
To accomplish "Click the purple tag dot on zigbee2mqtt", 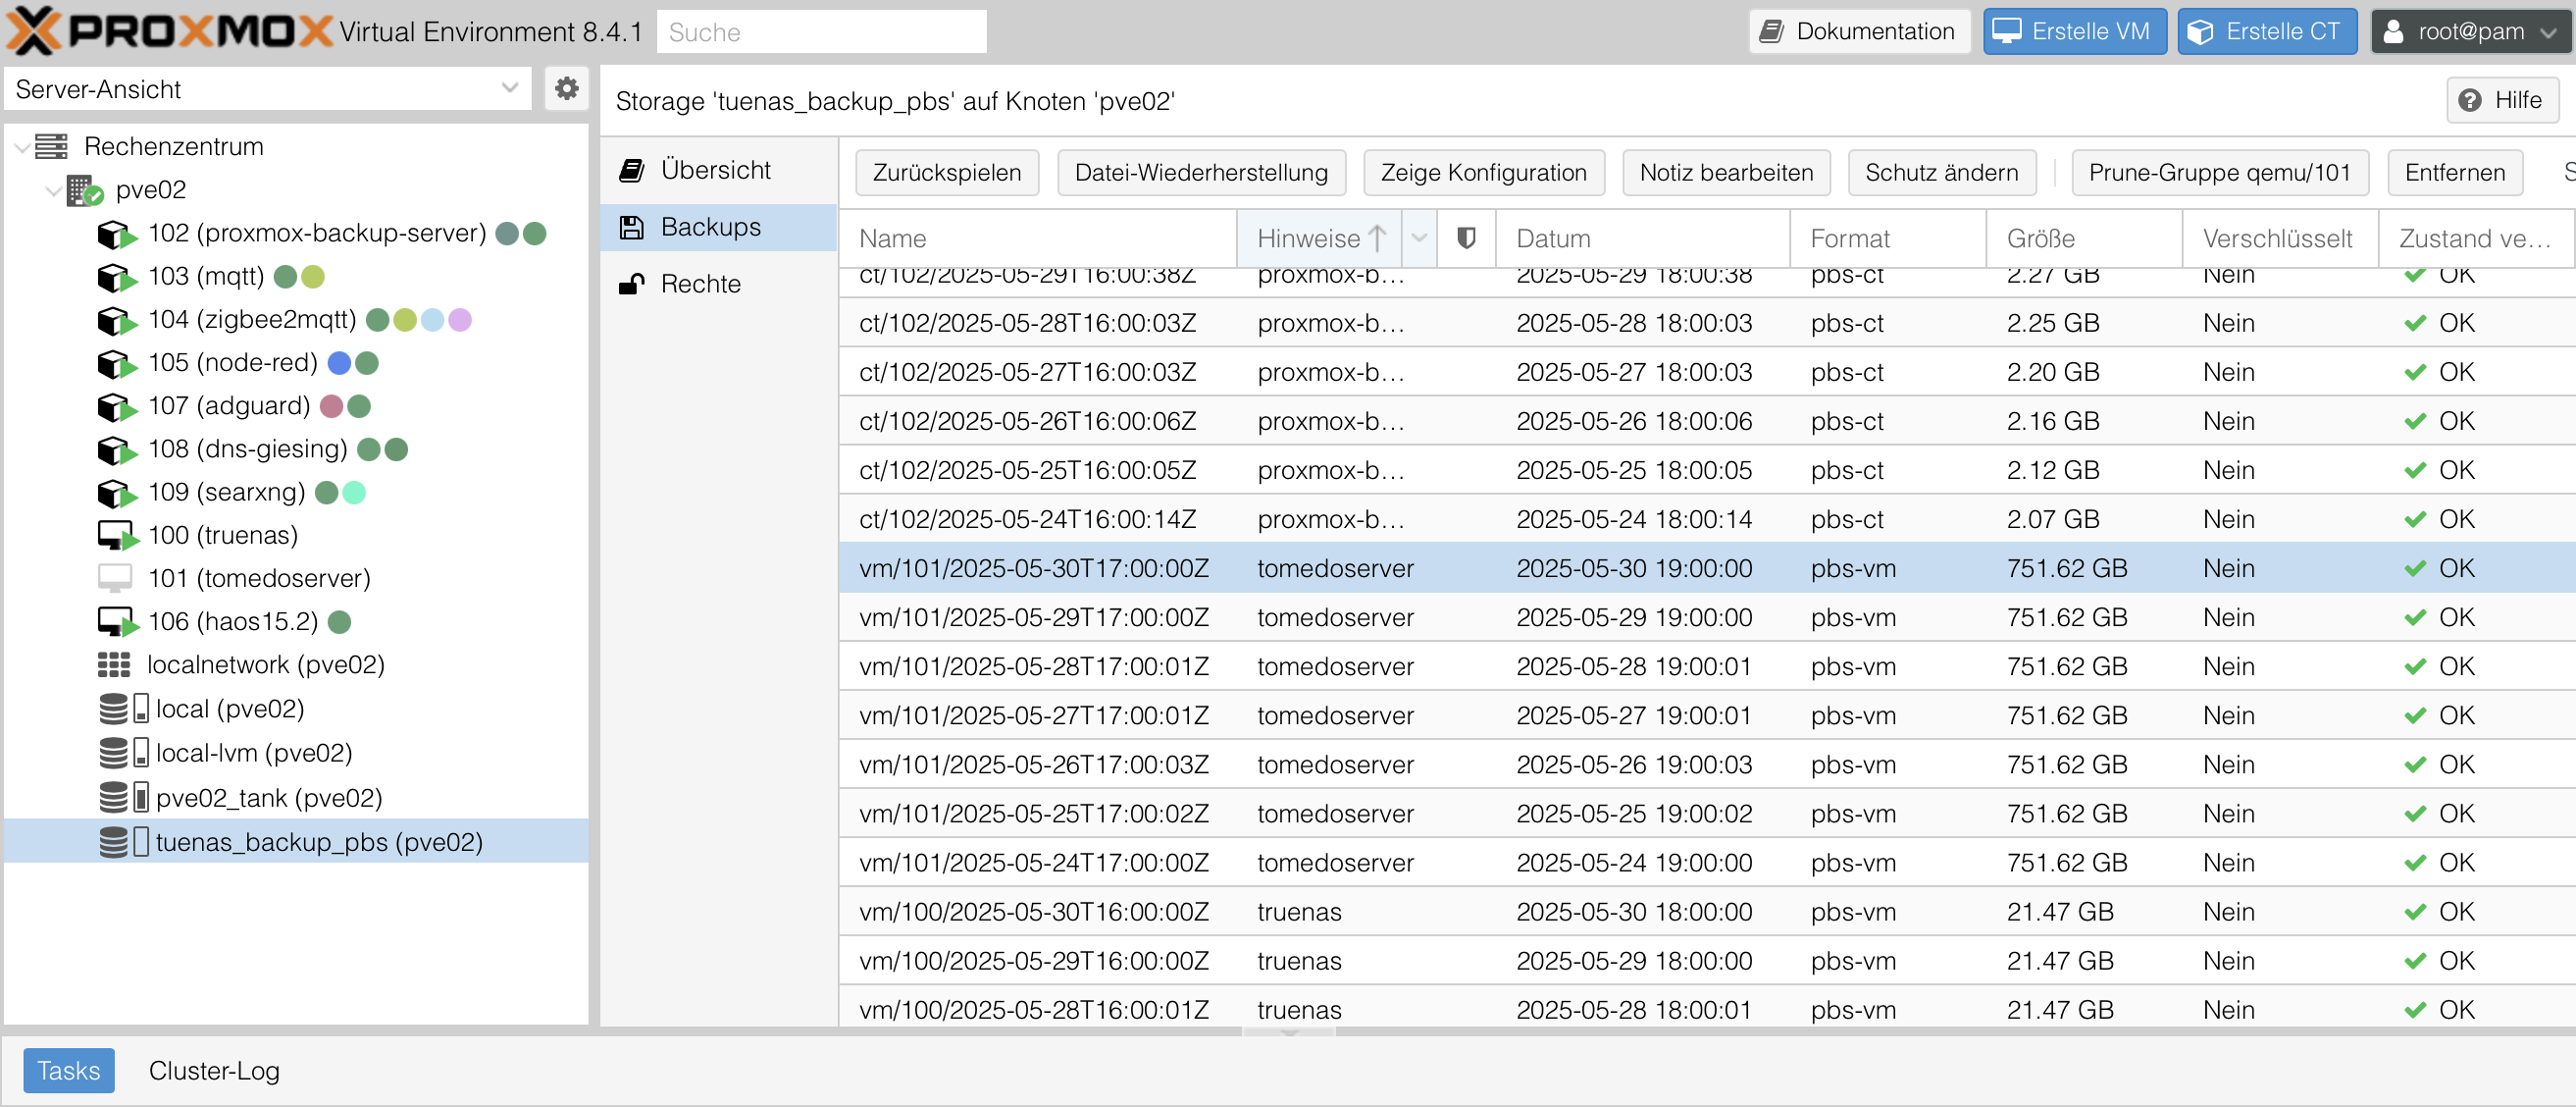I will (x=460, y=320).
